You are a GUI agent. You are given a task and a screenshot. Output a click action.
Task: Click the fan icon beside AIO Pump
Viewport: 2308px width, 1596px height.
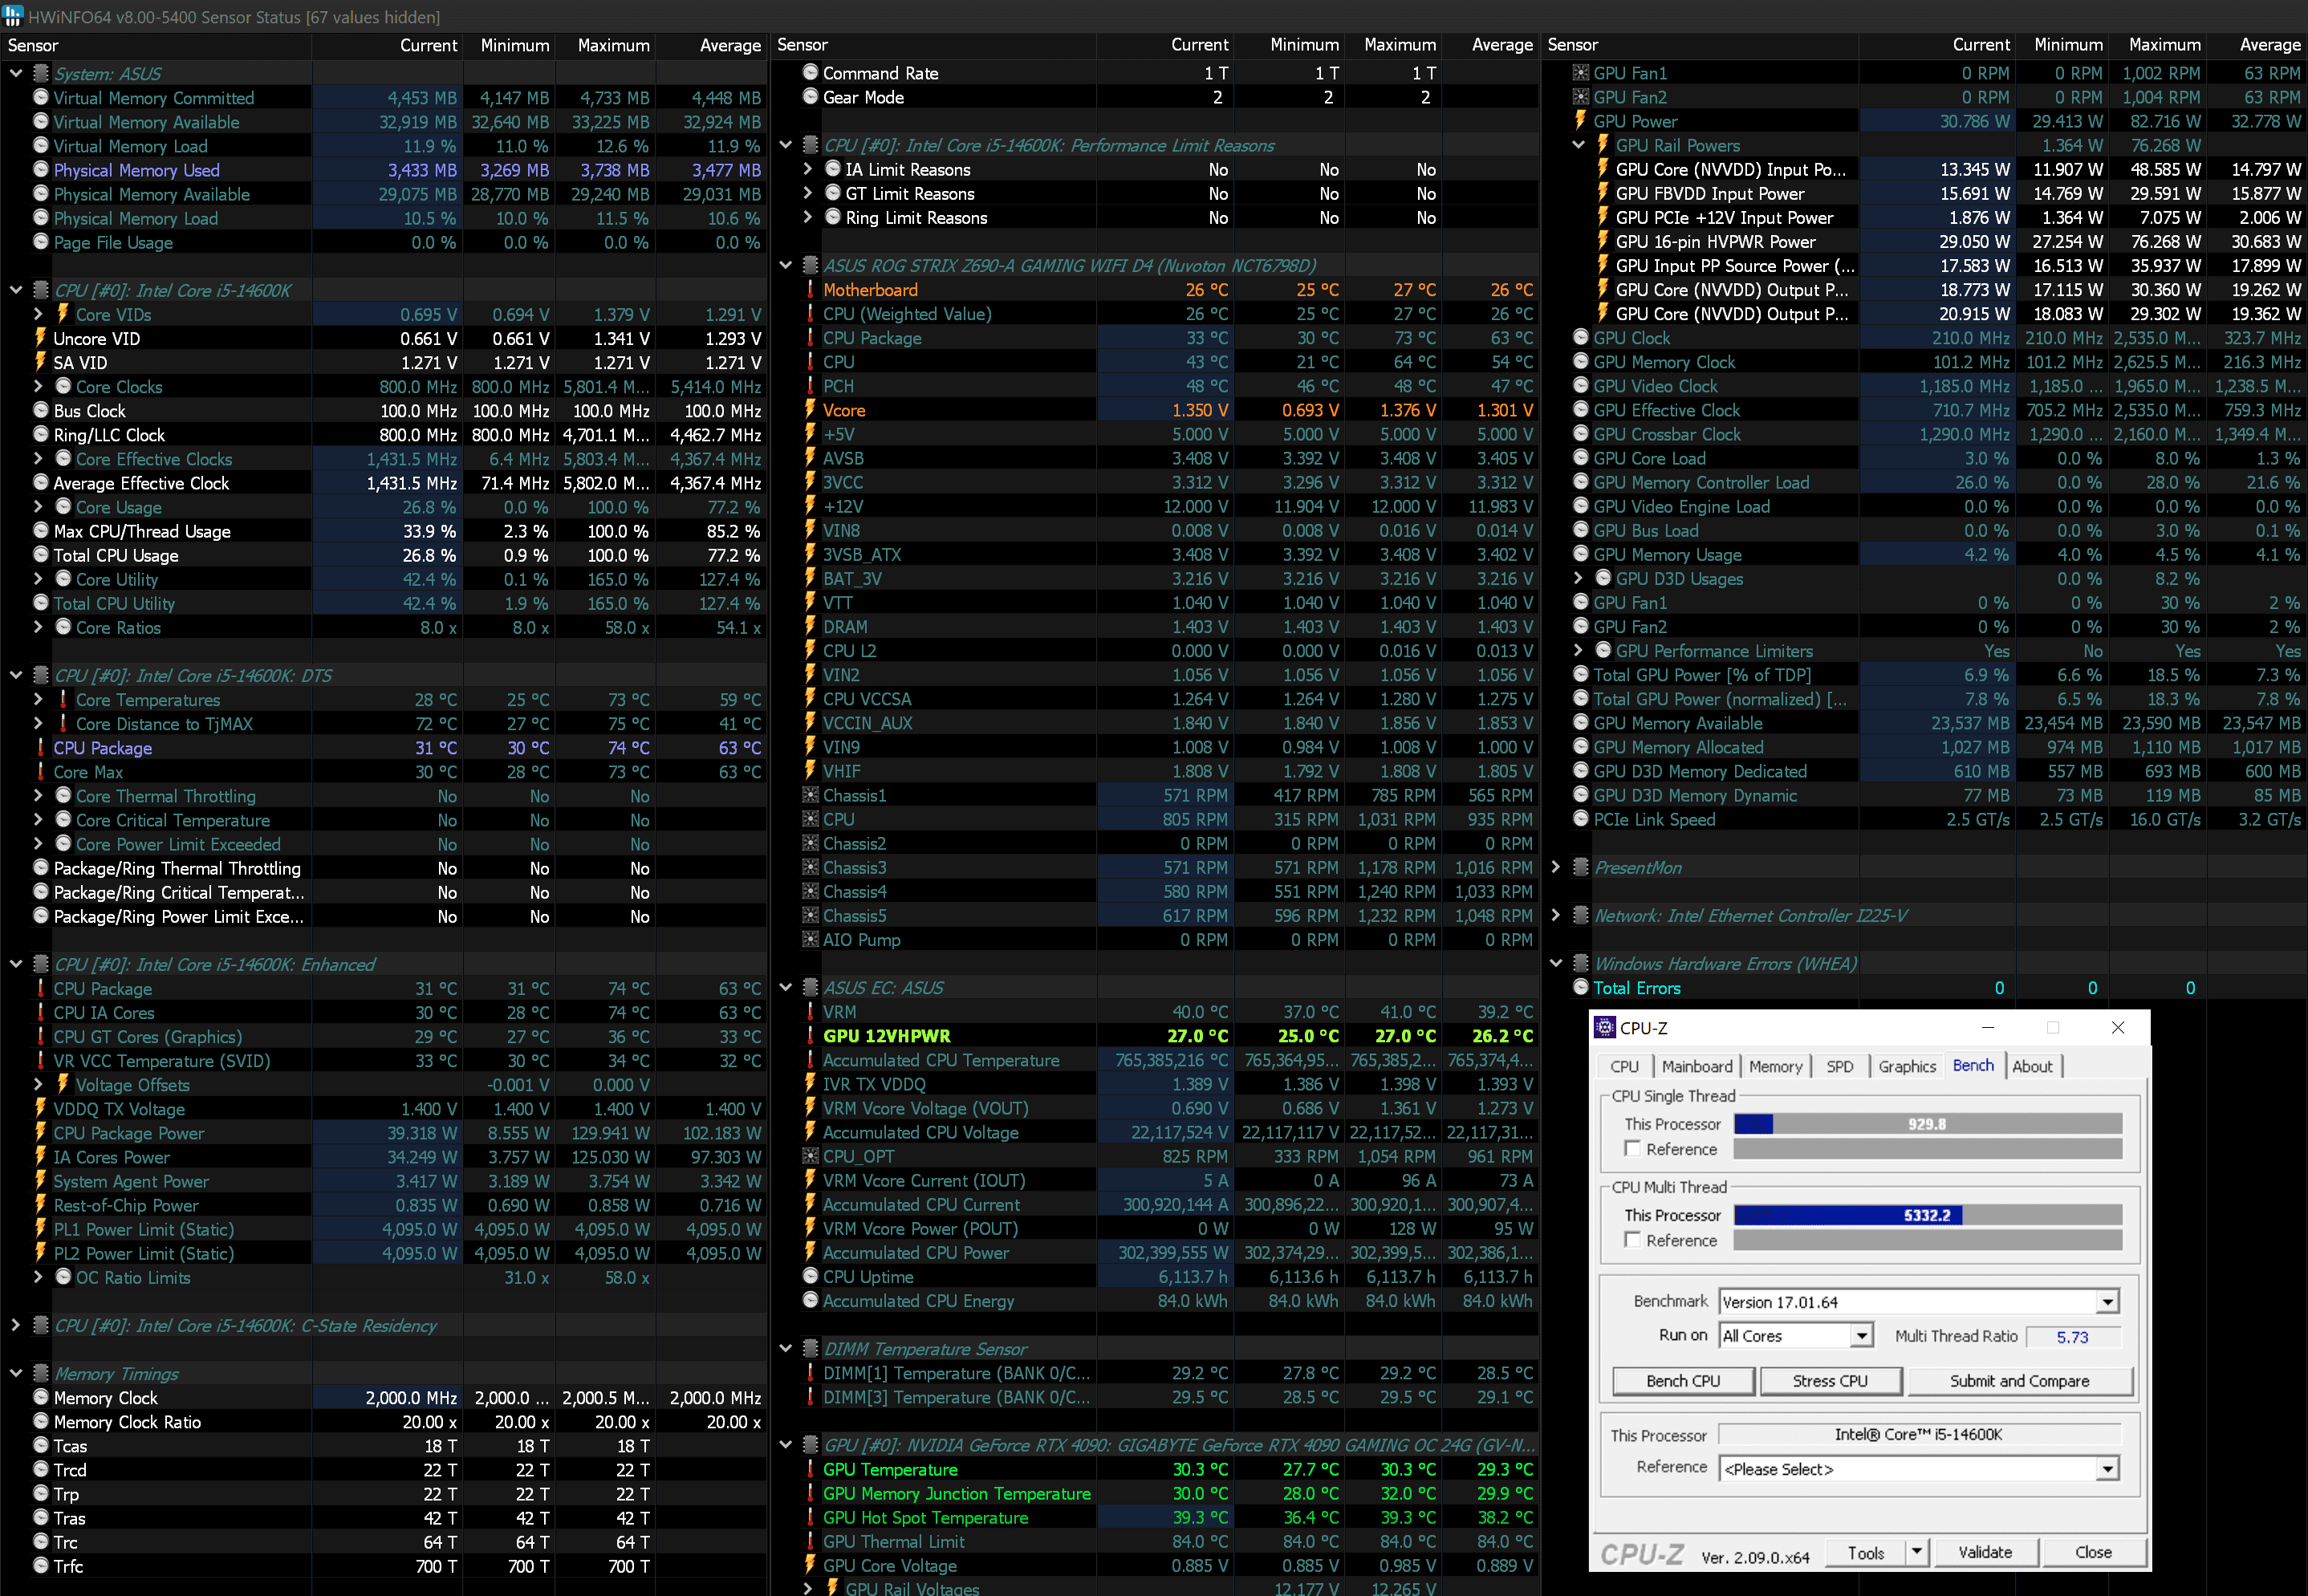coord(811,939)
